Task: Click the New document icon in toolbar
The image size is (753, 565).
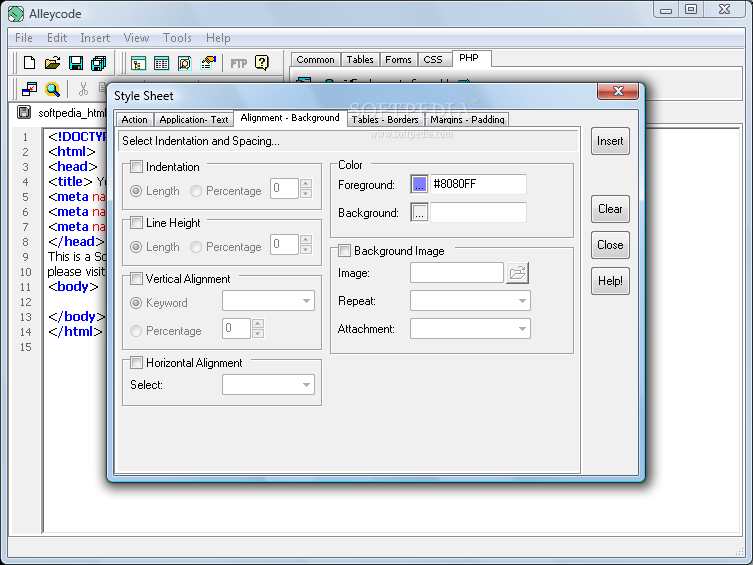Action: (x=29, y=63)
